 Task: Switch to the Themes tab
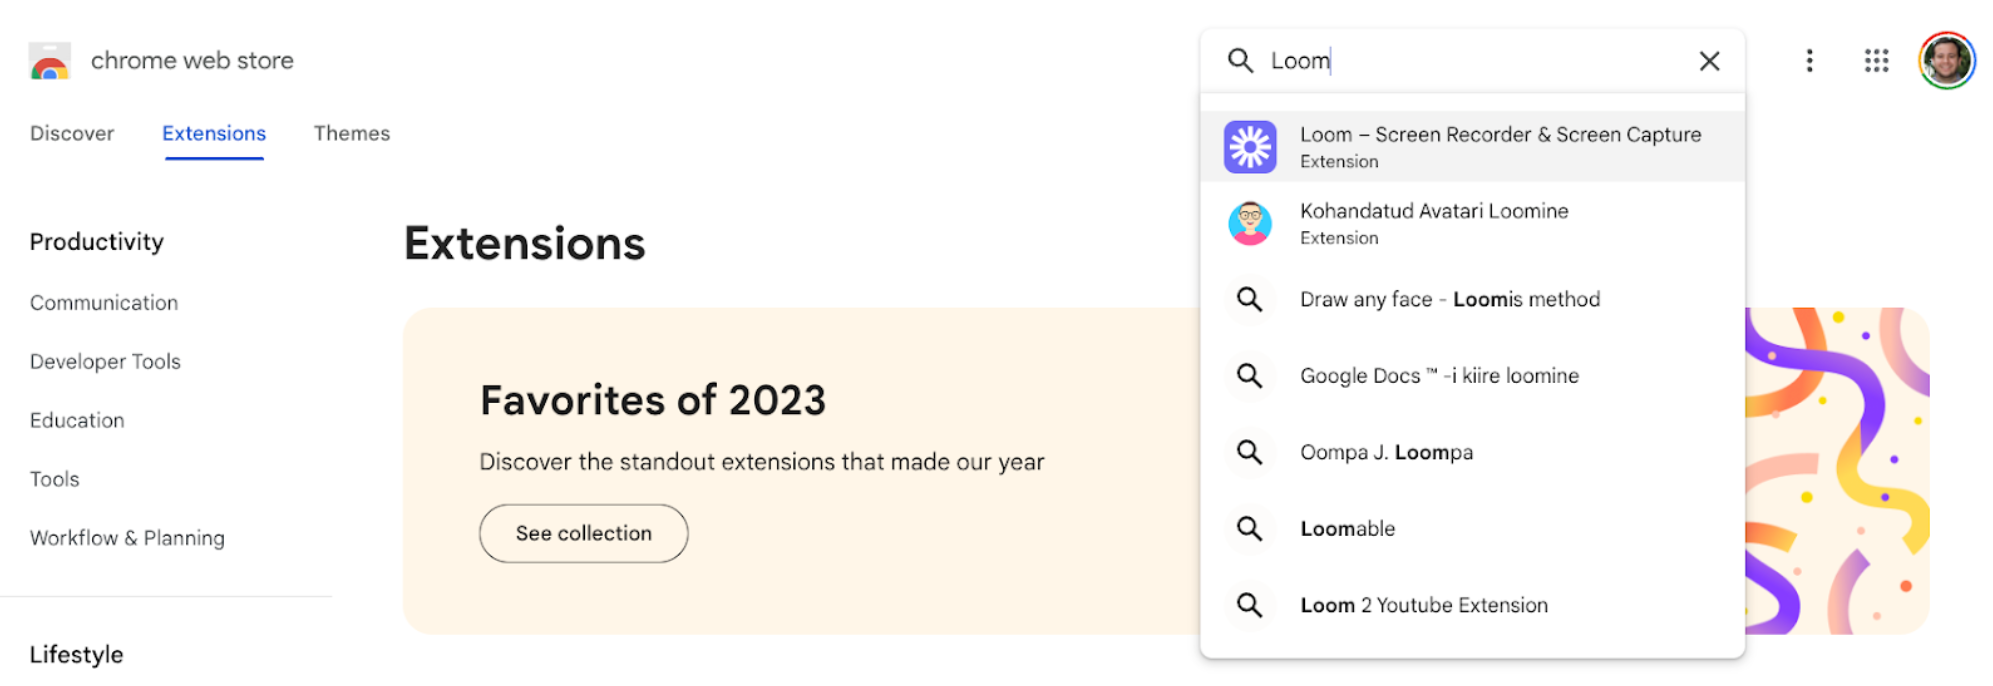(x=351, y=133)
